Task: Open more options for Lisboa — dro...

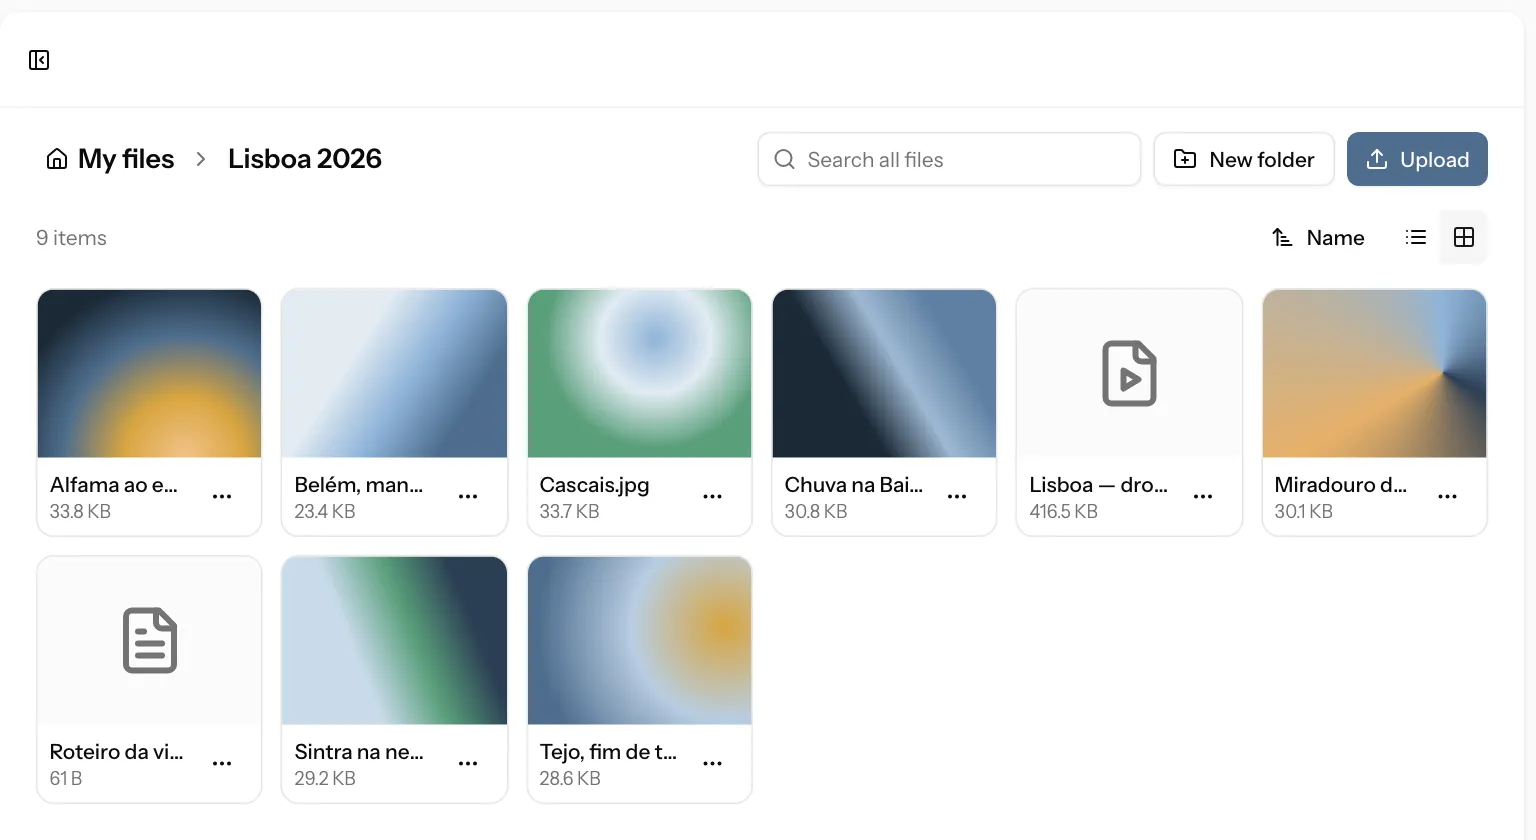Action: click(x=1203, y=497)
